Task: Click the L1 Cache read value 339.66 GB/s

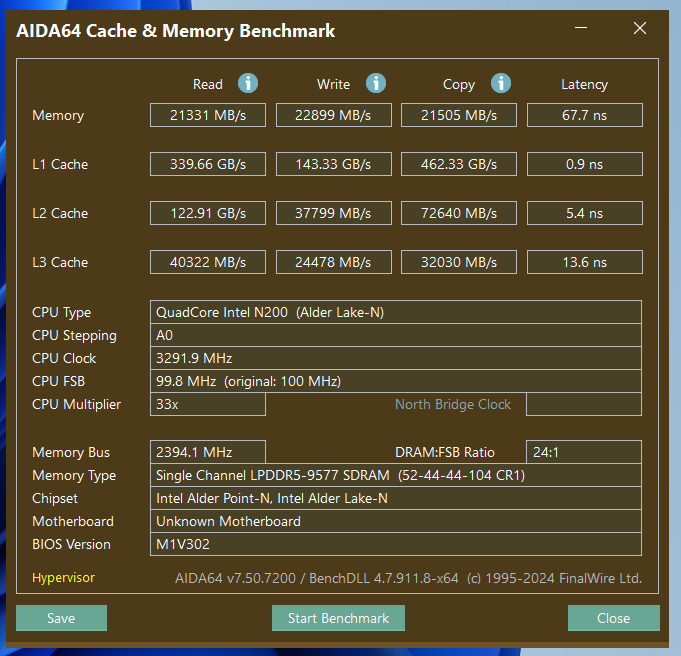Action: coord(208,164)
